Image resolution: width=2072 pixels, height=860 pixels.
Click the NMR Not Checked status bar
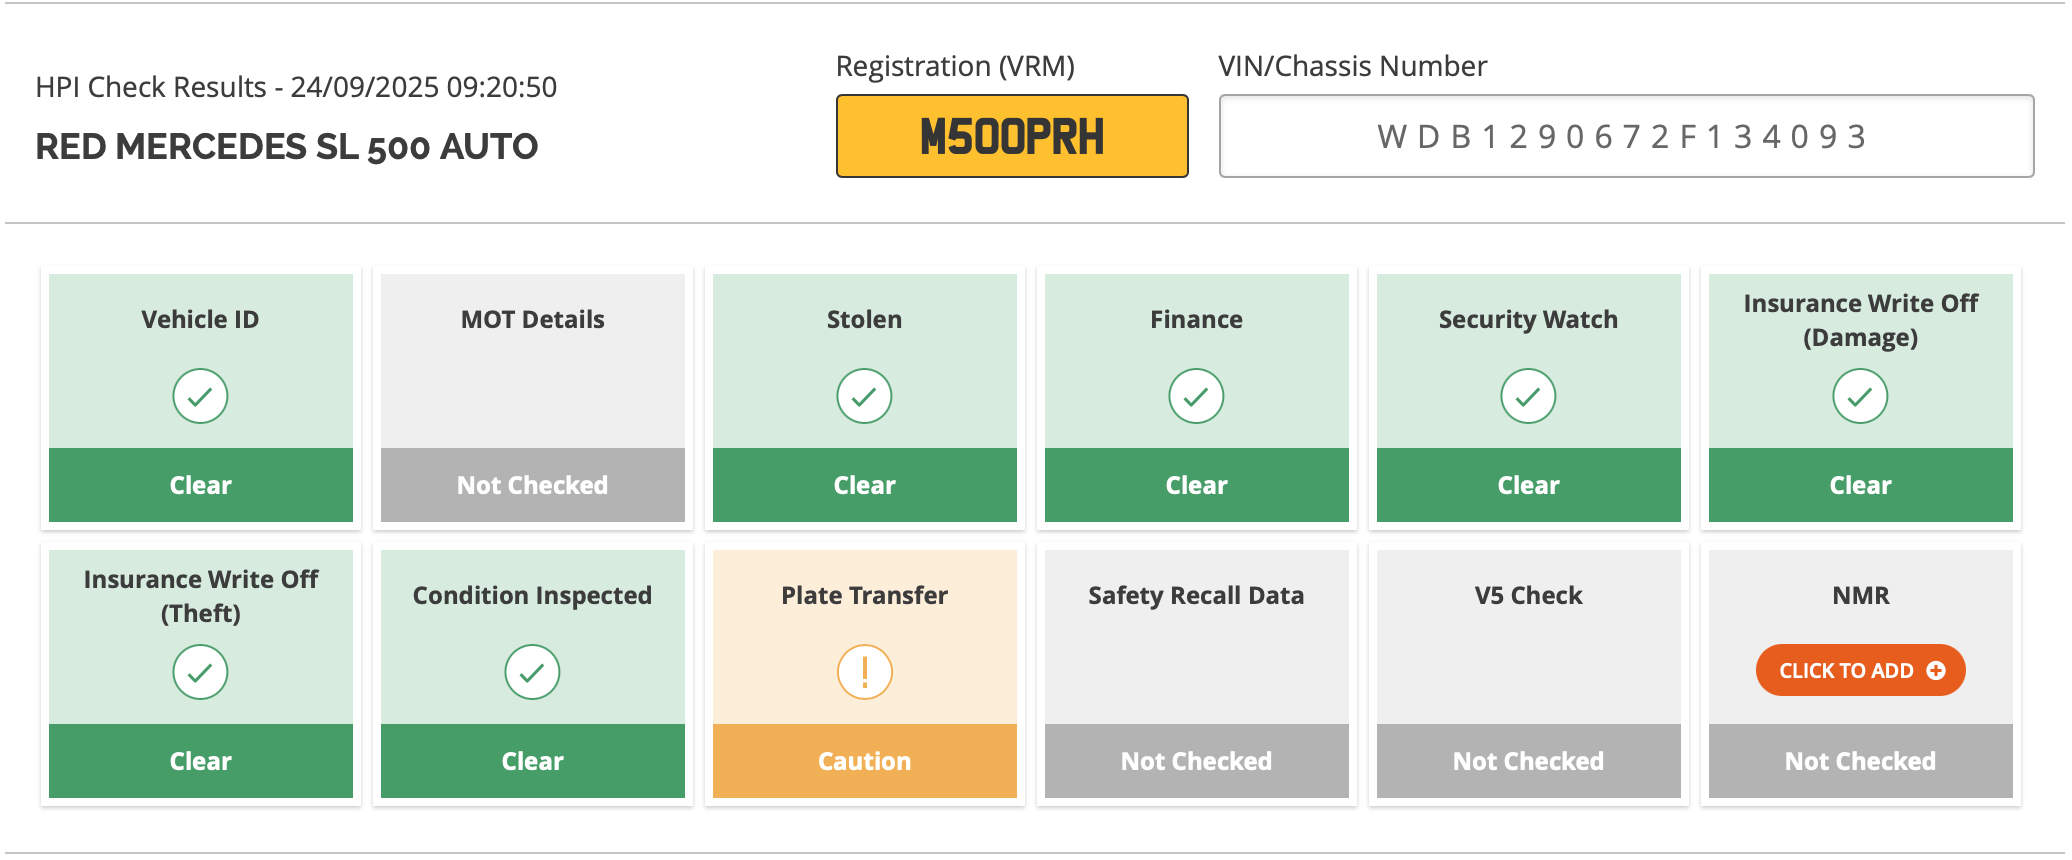click(1860, 761)
